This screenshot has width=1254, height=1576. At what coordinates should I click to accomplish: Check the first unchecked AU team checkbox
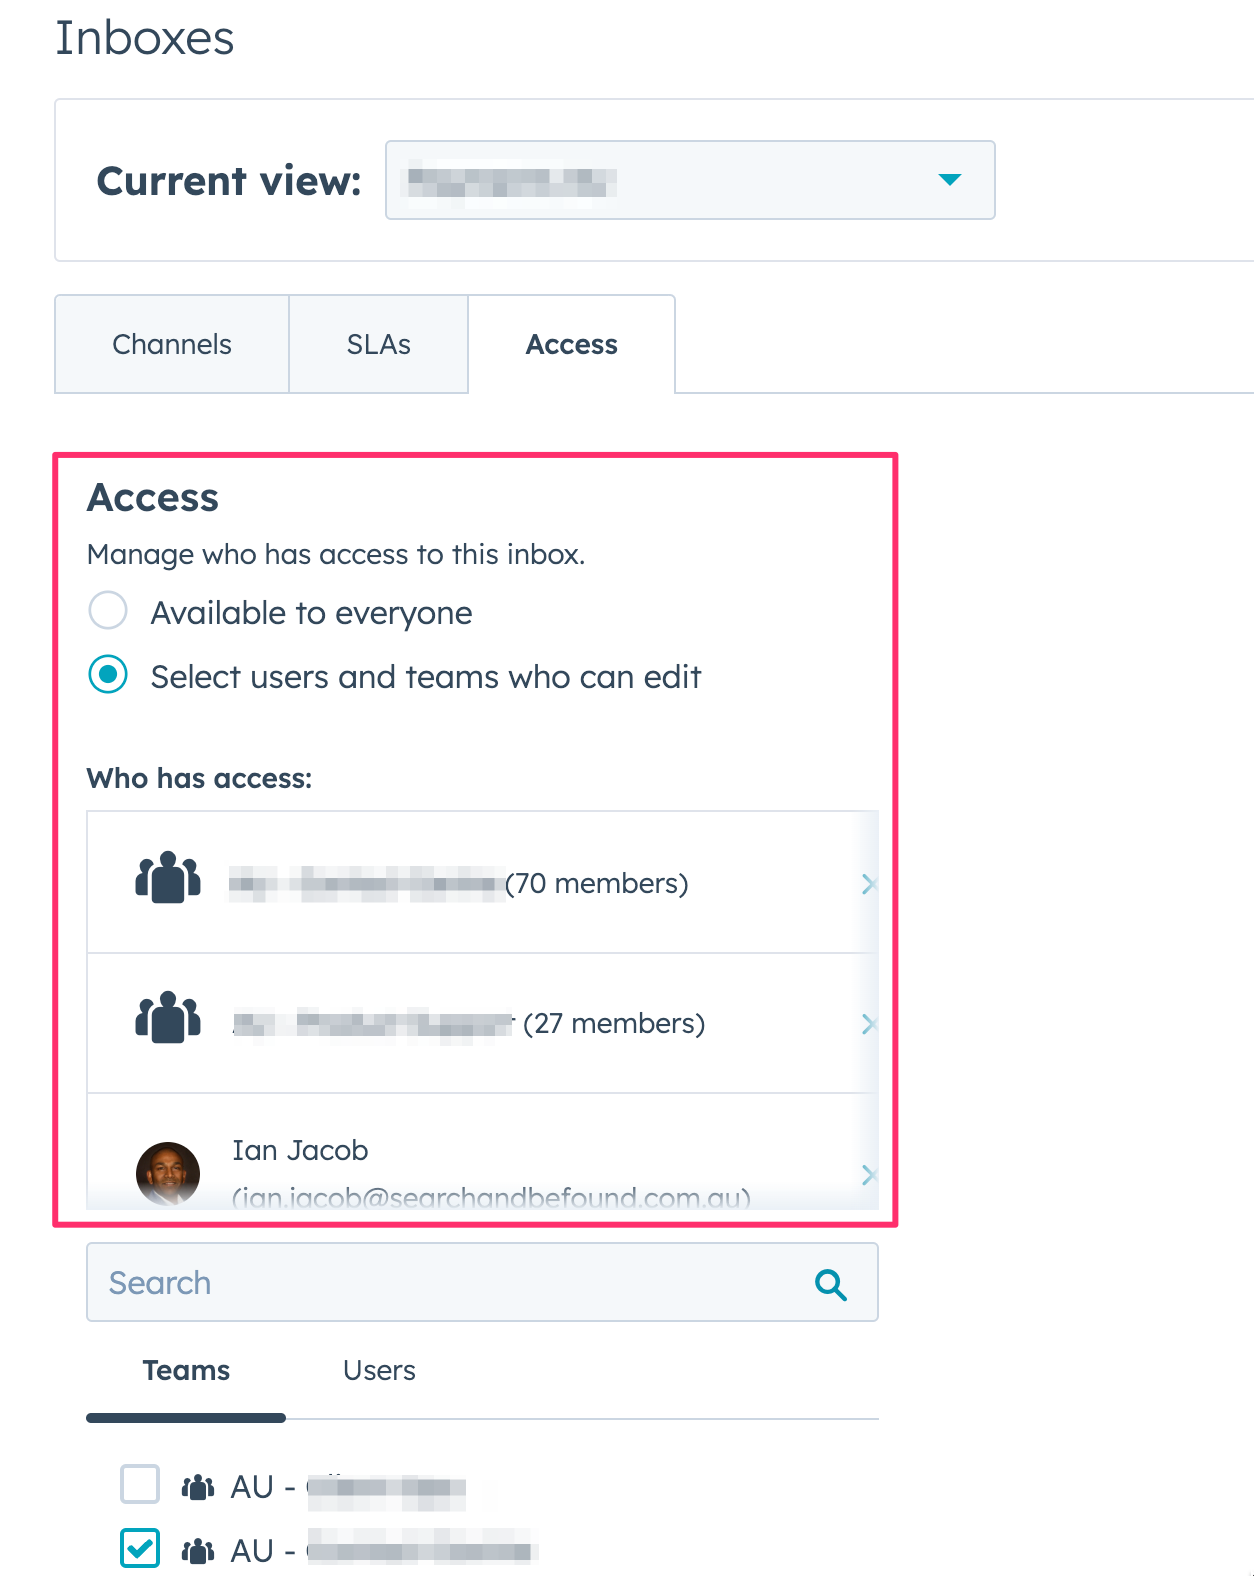(140, 1485)
